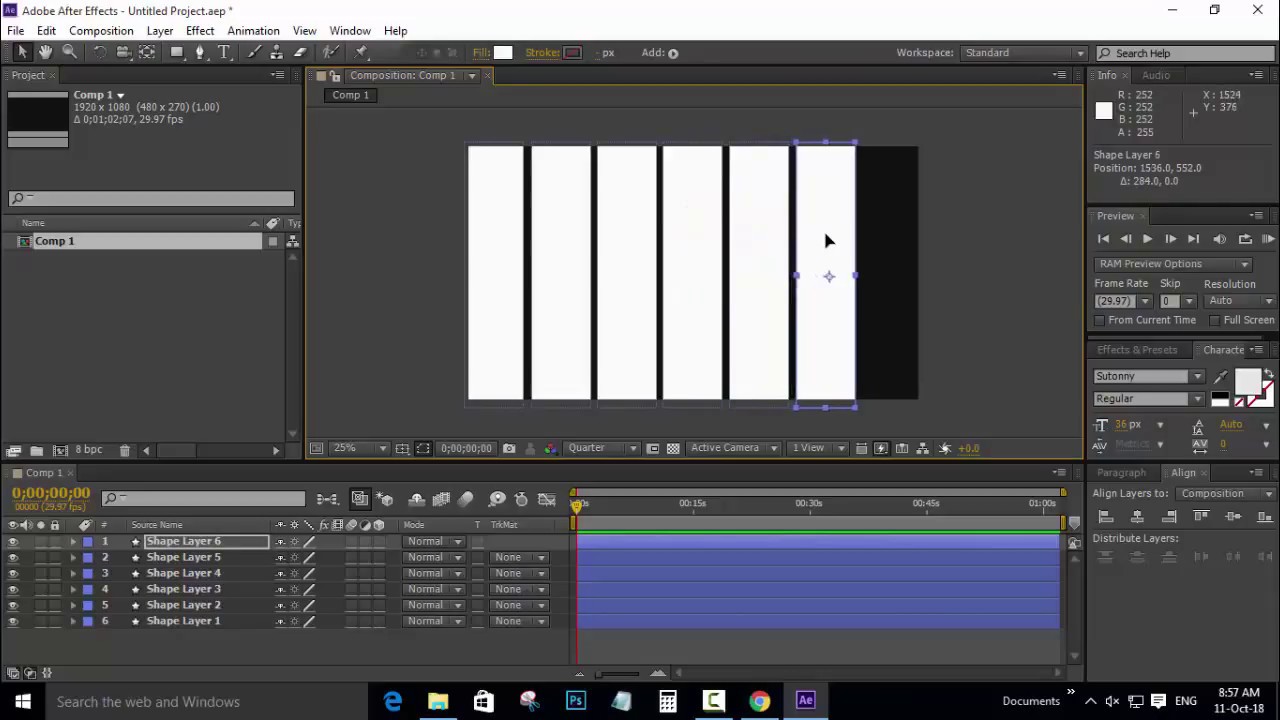Screen dimensions: 1280x720
Task: Select the Zoom tool in the toolbar
Action: pos(70,53)
